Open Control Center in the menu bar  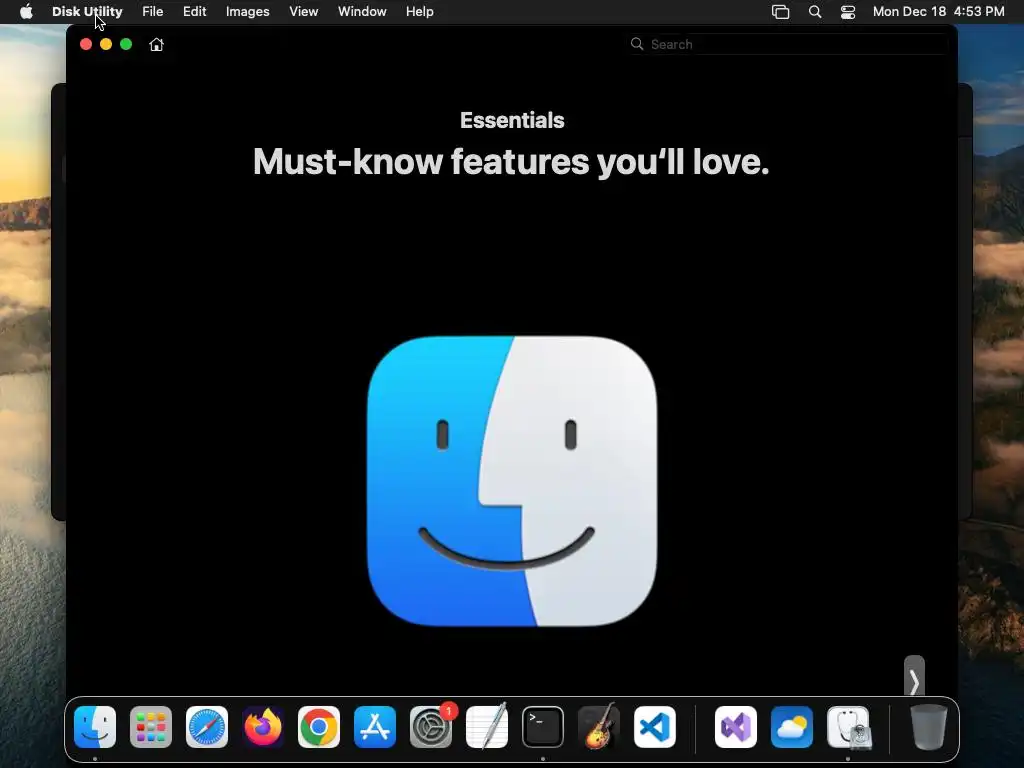point(848,12)
